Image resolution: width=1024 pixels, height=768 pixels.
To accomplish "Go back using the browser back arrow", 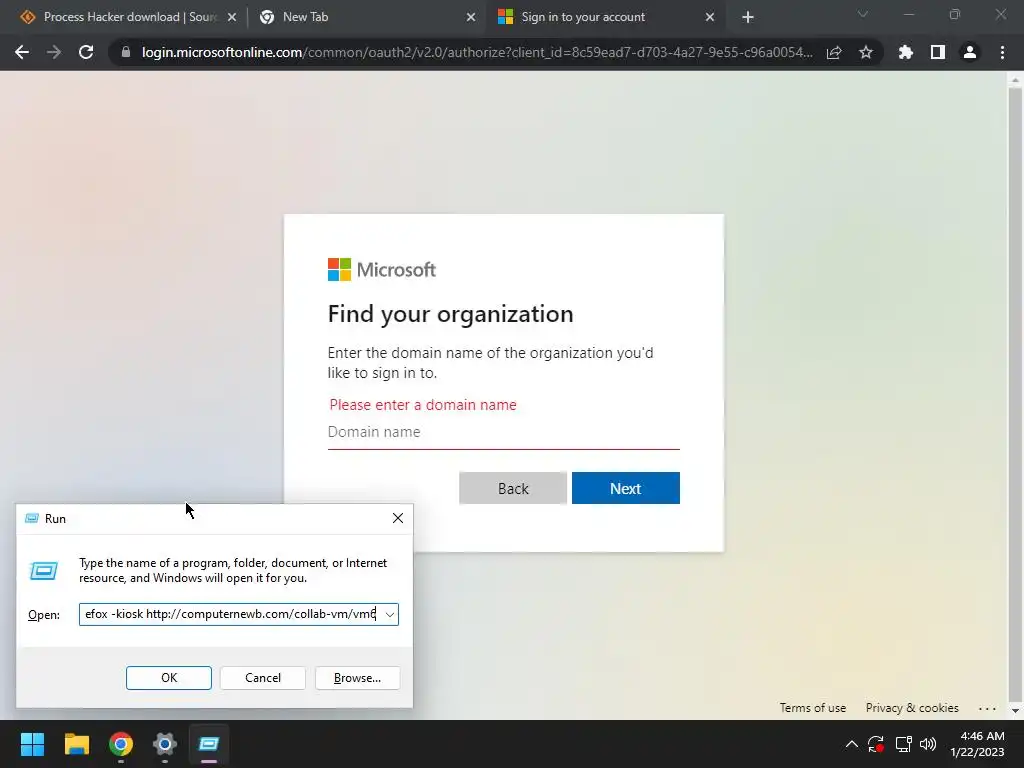I will 22,52.
